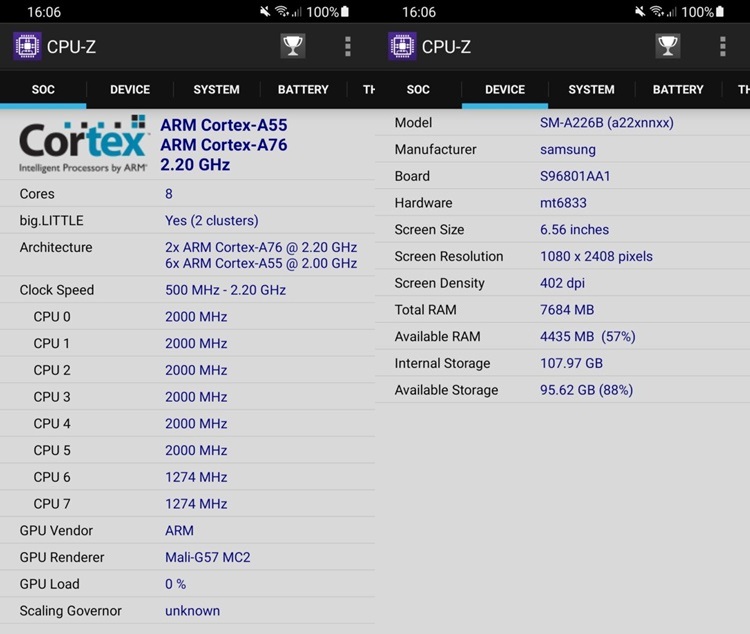Tap Scaling Governor value 'unknown'
Viewport: 750px width, 634px height.
(192, 611)
